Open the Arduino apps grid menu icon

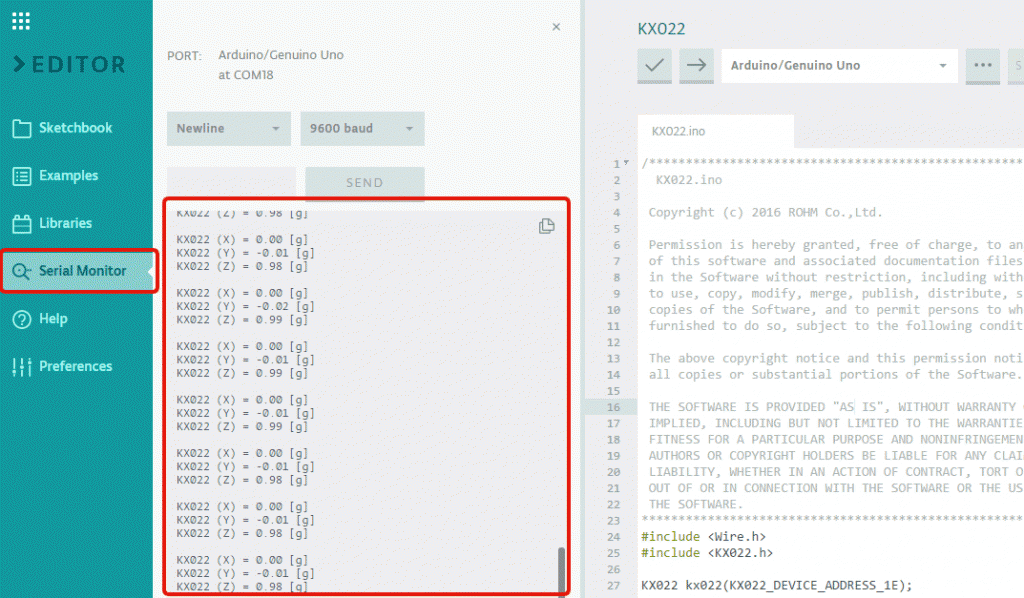point(21,20)
